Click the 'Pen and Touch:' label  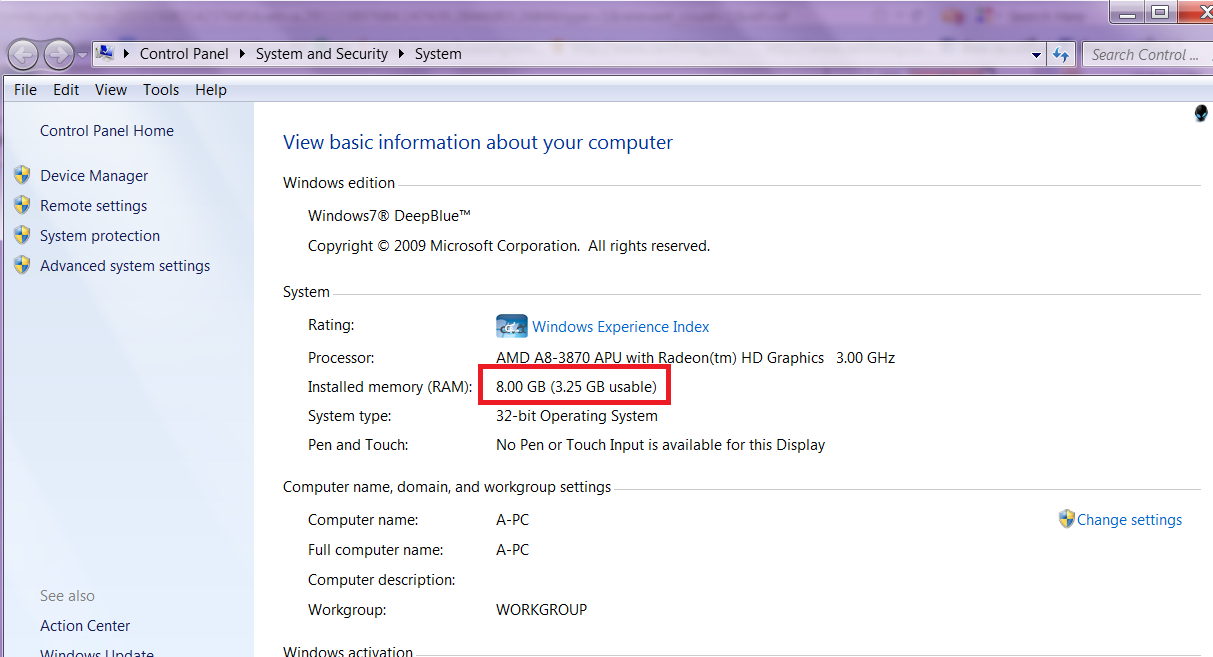358,445
